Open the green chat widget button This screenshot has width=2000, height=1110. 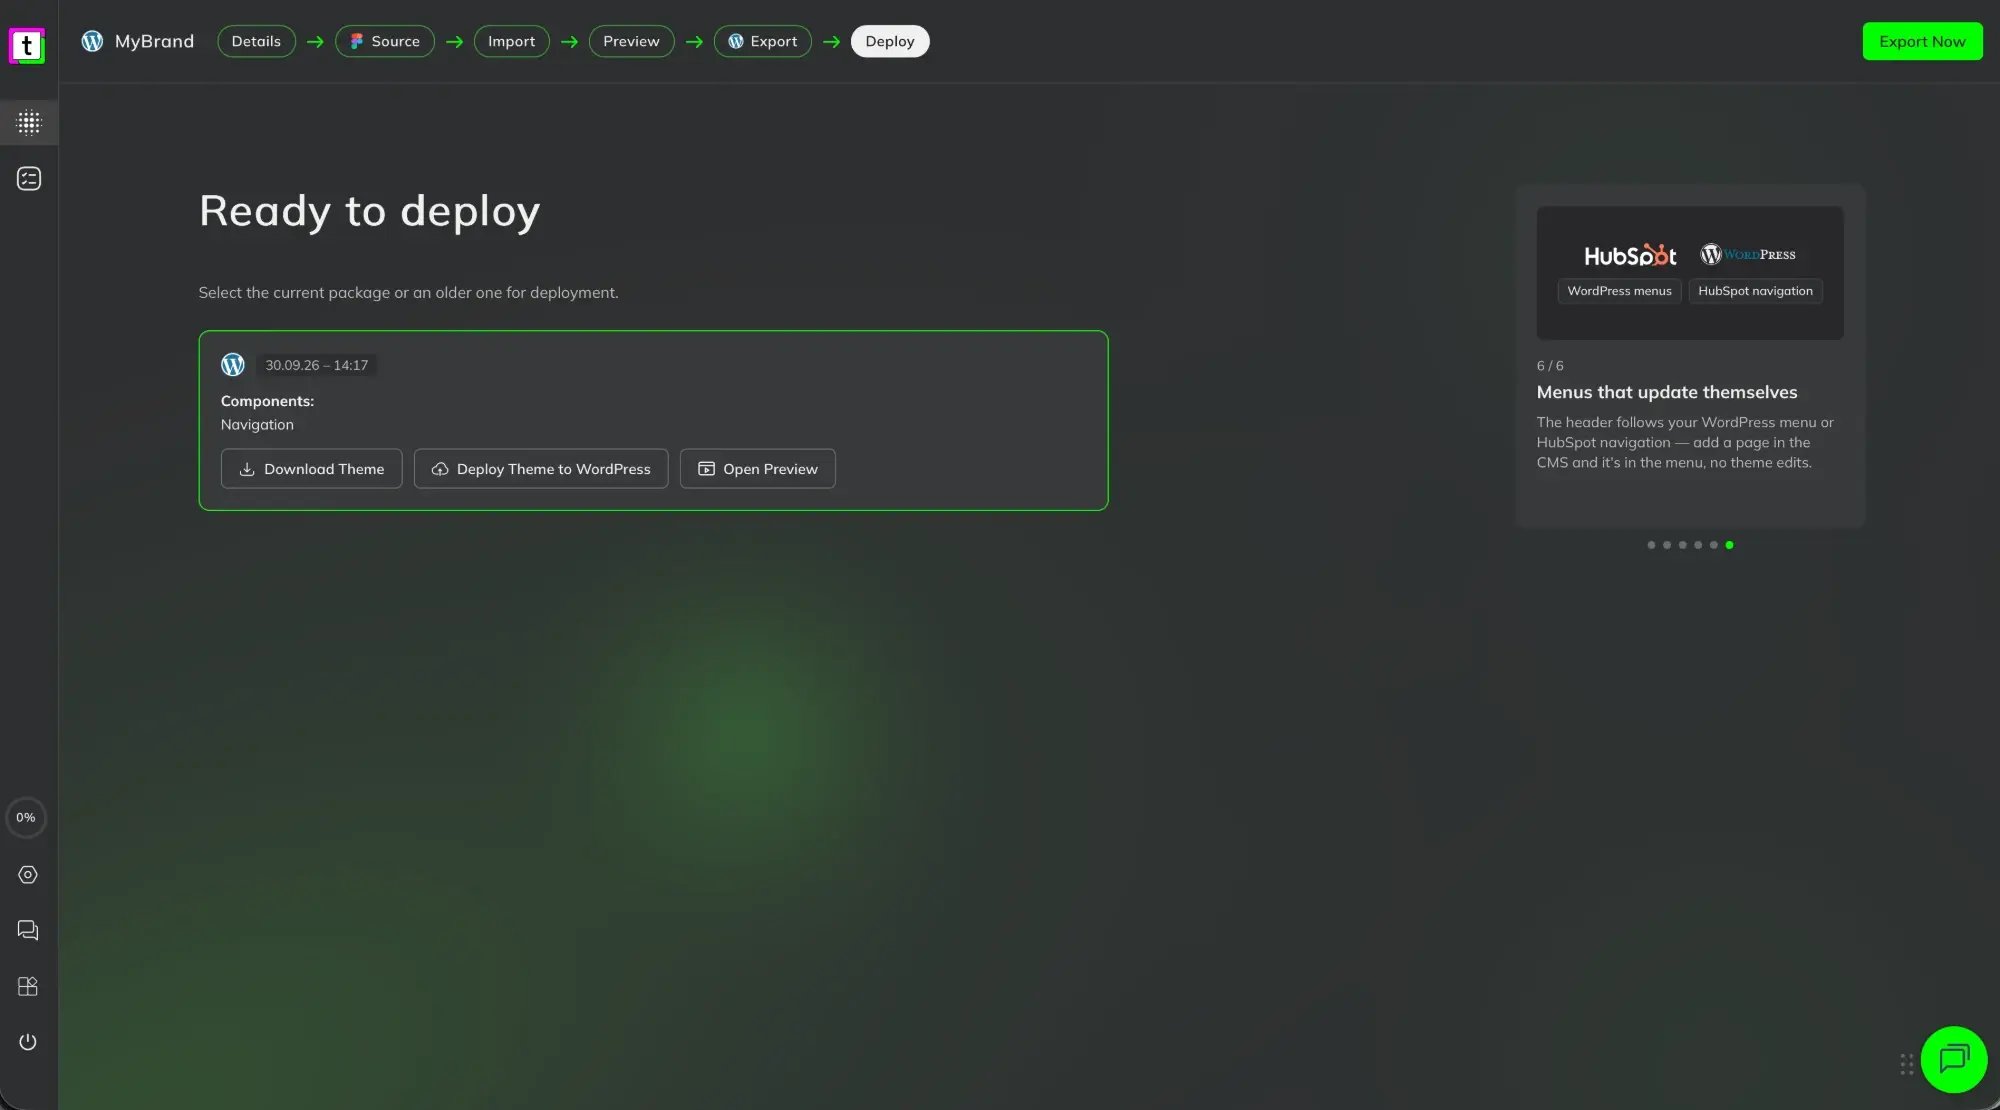(1954, 1060)
